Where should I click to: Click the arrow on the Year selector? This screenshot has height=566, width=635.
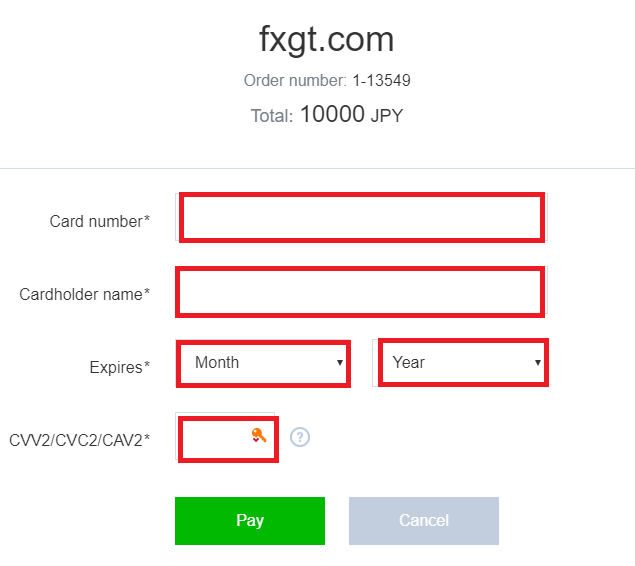pos(538,363)
